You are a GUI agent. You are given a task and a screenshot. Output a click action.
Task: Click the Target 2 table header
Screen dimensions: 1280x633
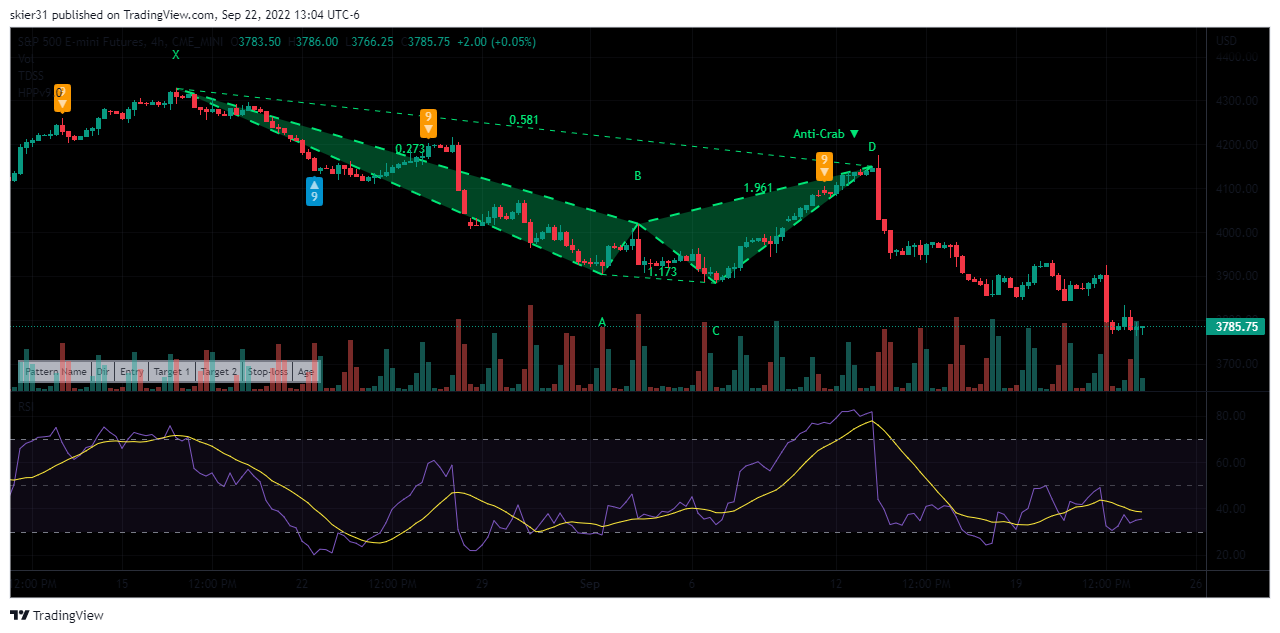point(218,371)
